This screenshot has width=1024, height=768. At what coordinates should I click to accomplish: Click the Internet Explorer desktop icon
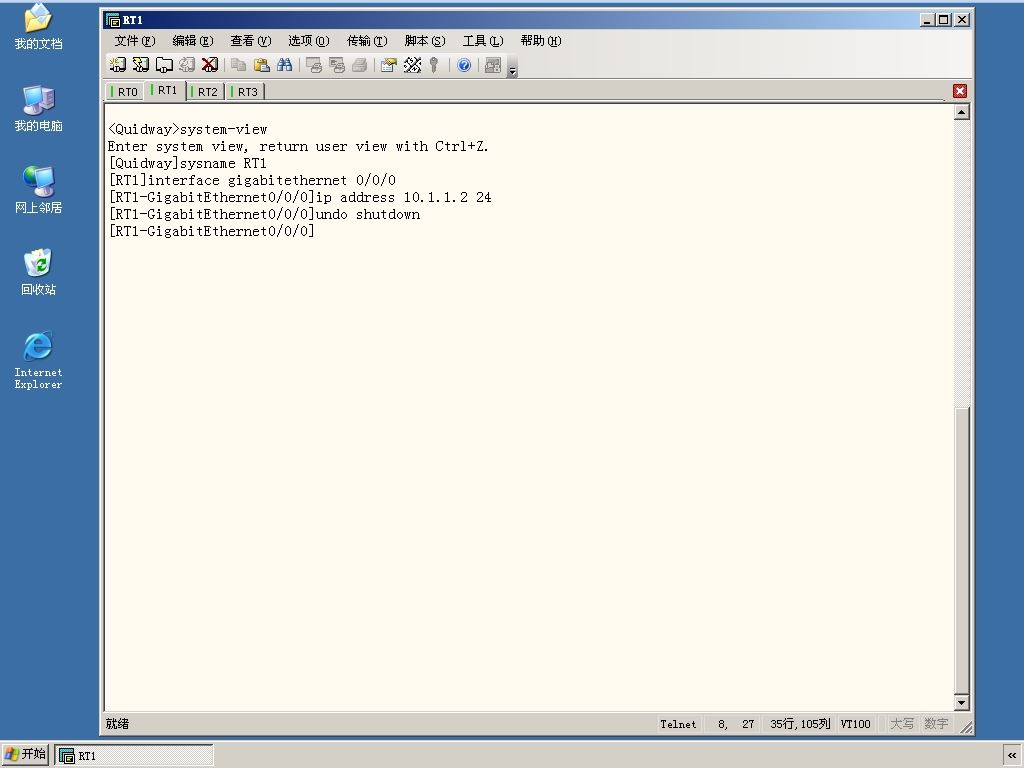coord(38,360)
